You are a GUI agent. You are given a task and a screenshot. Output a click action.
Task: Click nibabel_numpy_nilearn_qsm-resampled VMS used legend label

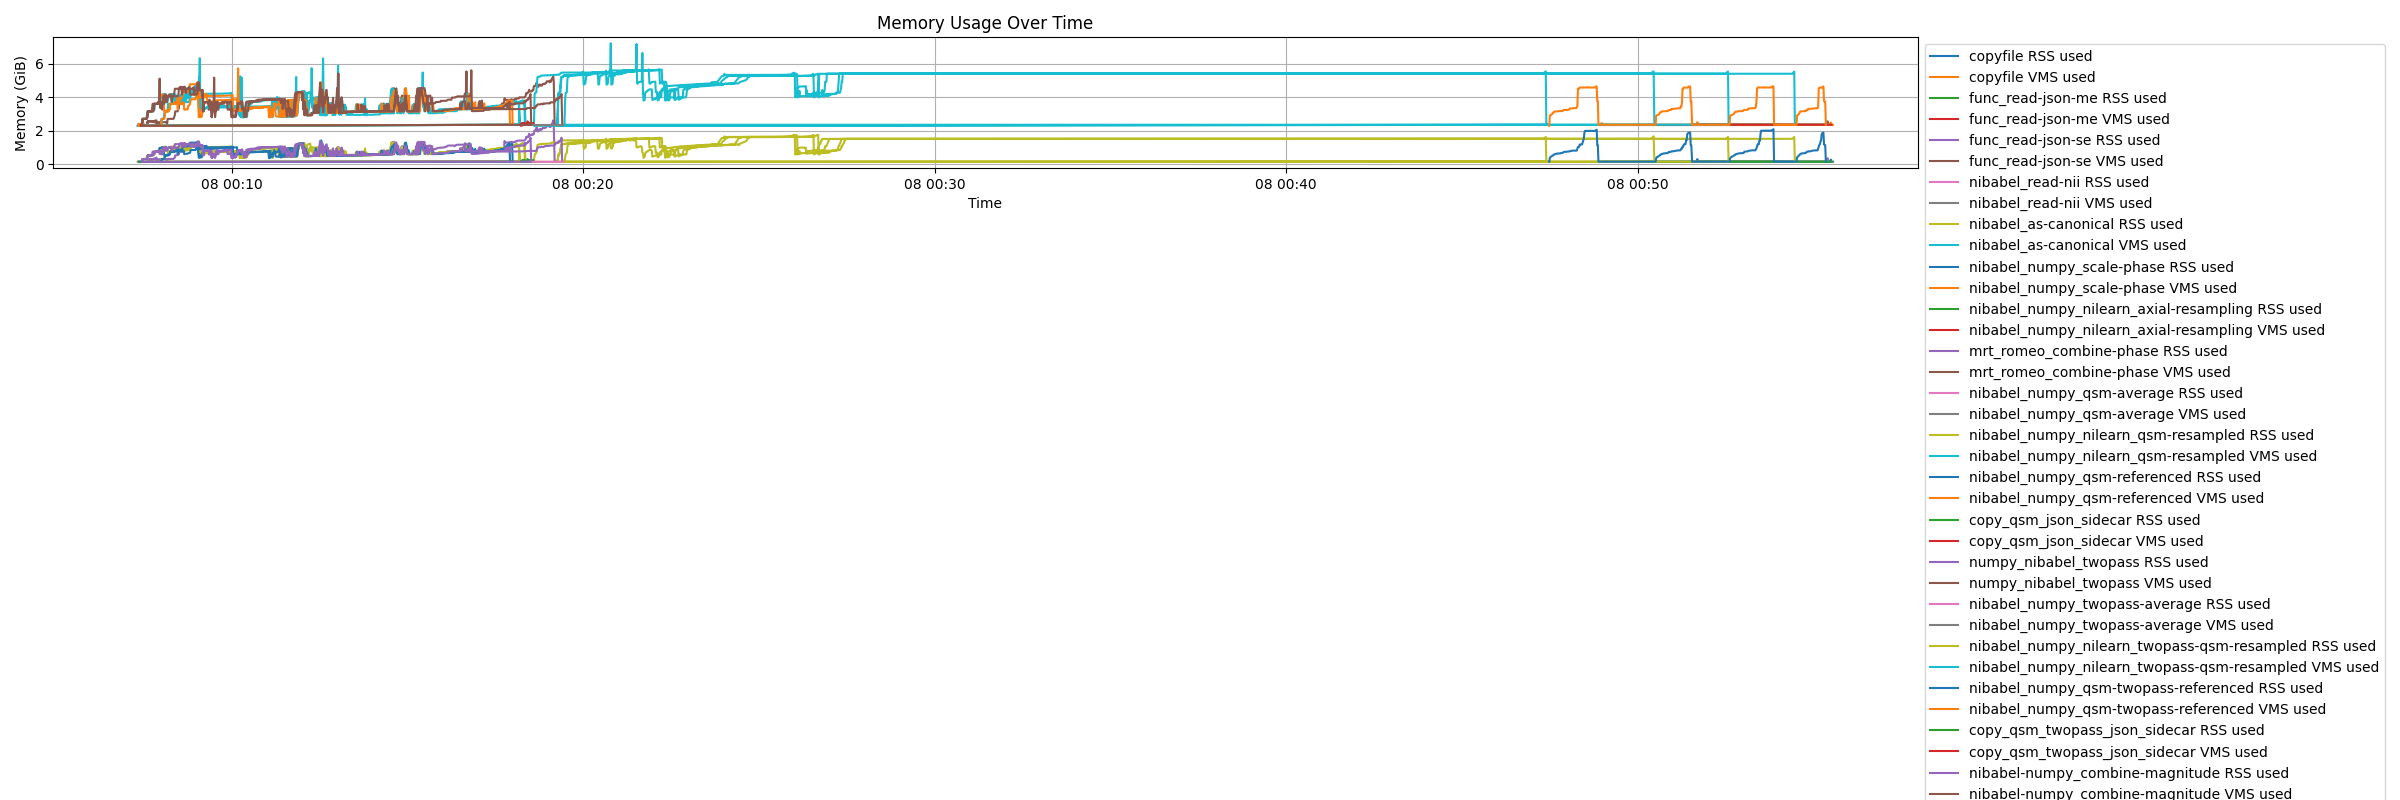2142,457
